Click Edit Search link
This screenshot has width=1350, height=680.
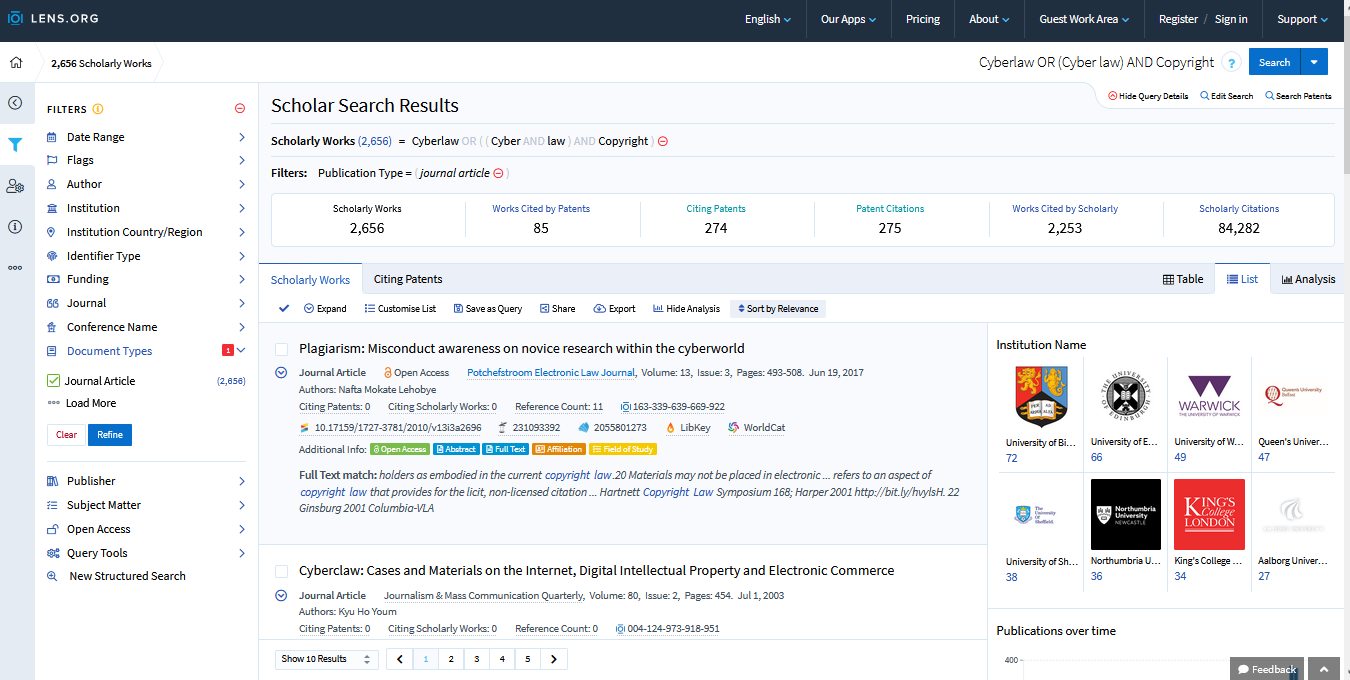click(x=1227, y=96)
